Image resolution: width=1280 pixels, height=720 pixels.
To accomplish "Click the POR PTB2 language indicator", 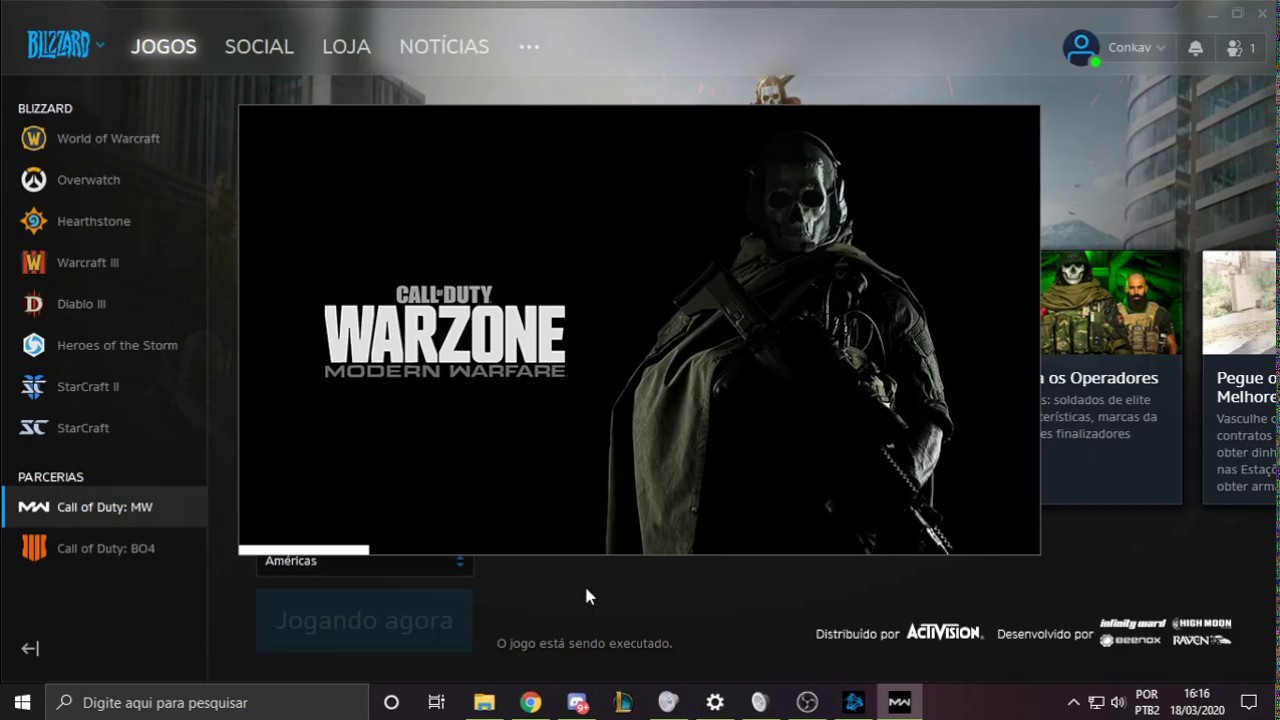I will (x=1147, y=702).
